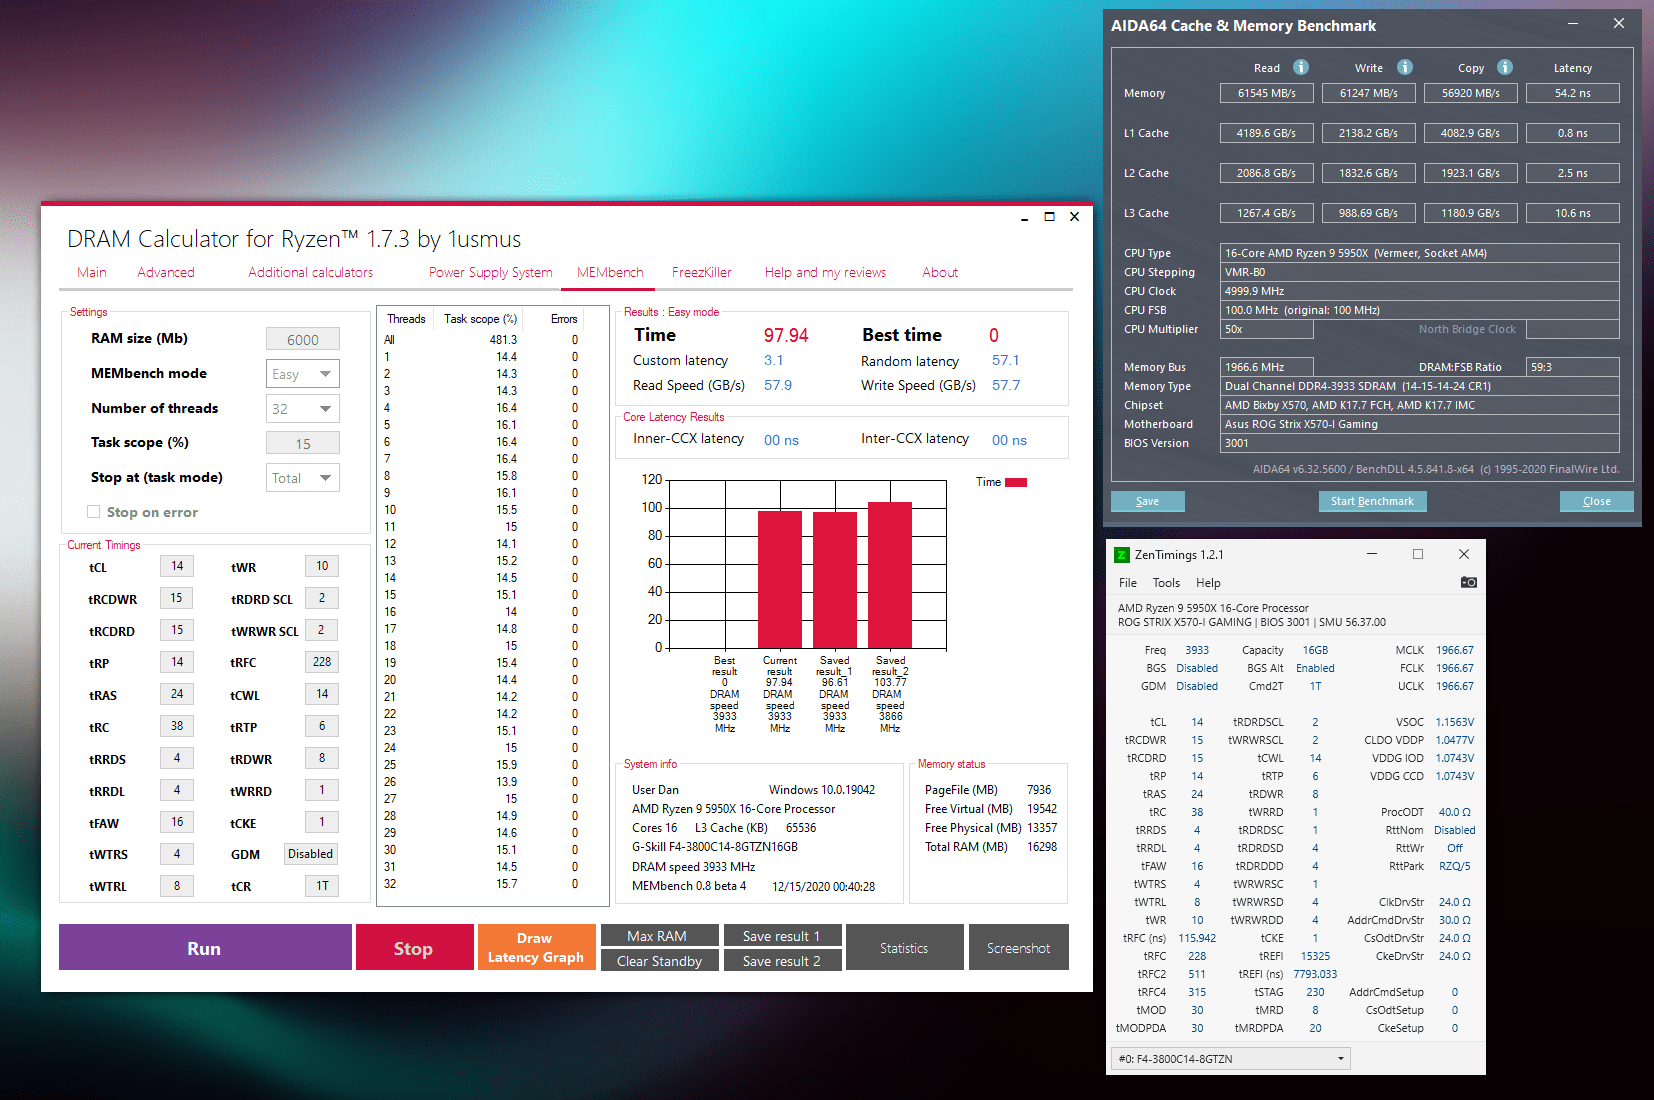Click the Screenshot button in DRAM Calculator

[1019, 947]
